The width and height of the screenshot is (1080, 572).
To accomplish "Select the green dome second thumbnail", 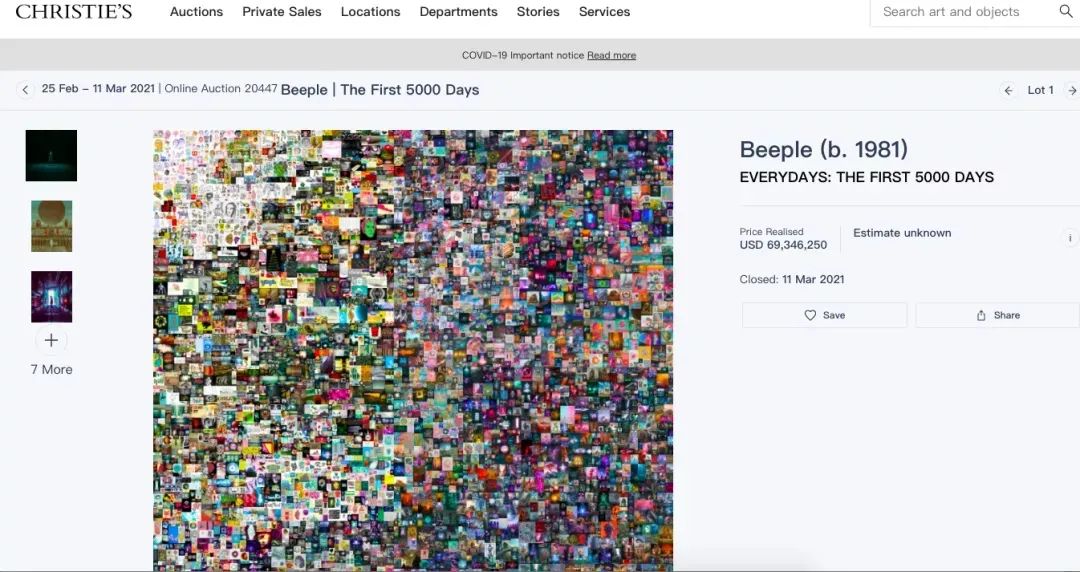I will [x=52, y=226].
